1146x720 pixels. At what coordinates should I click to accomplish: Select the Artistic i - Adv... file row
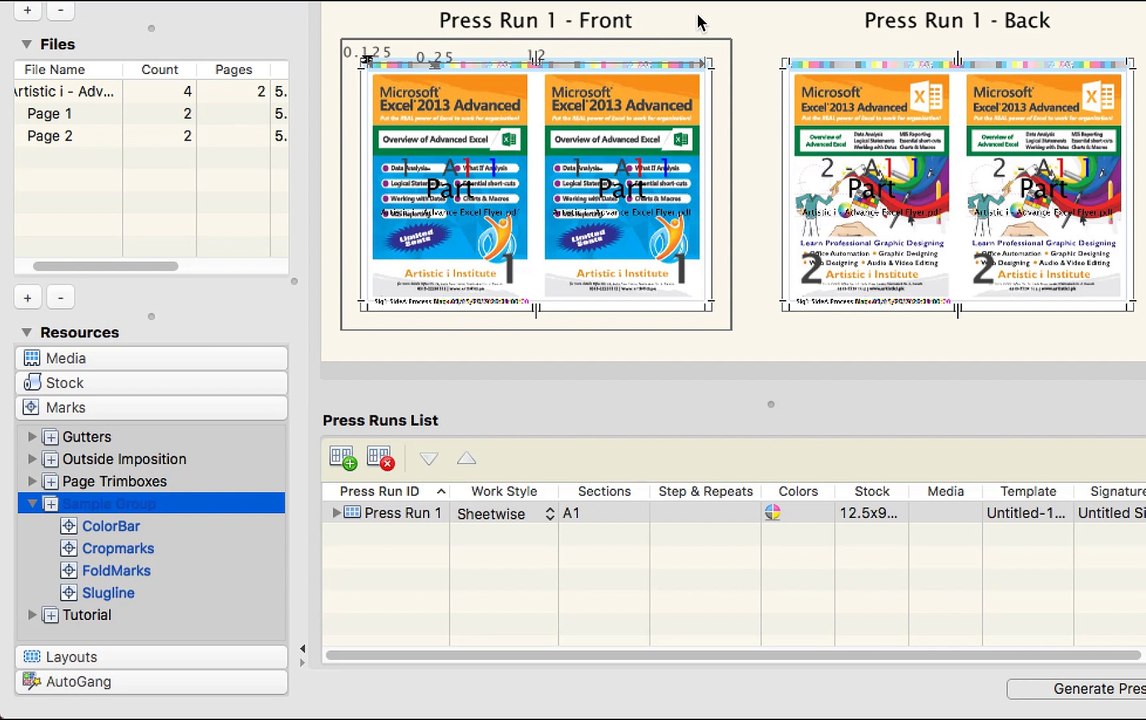tap(151, 91)
